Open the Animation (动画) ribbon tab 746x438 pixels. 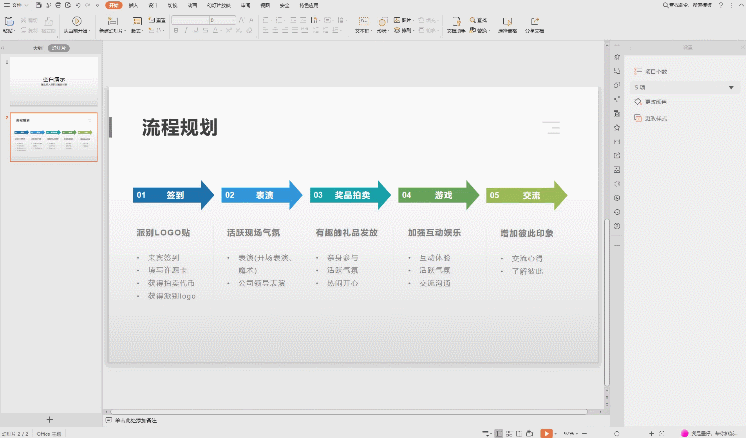[192, 5]
